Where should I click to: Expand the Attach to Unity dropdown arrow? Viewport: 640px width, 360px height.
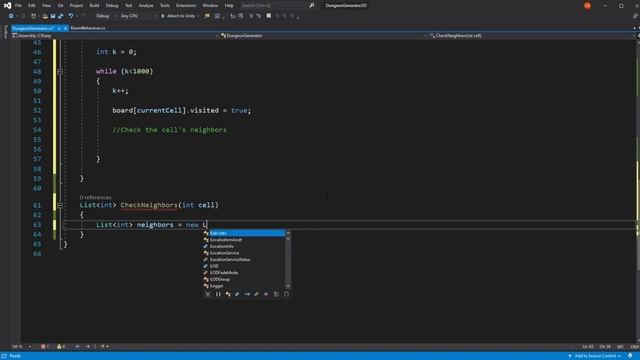(198, 16)
